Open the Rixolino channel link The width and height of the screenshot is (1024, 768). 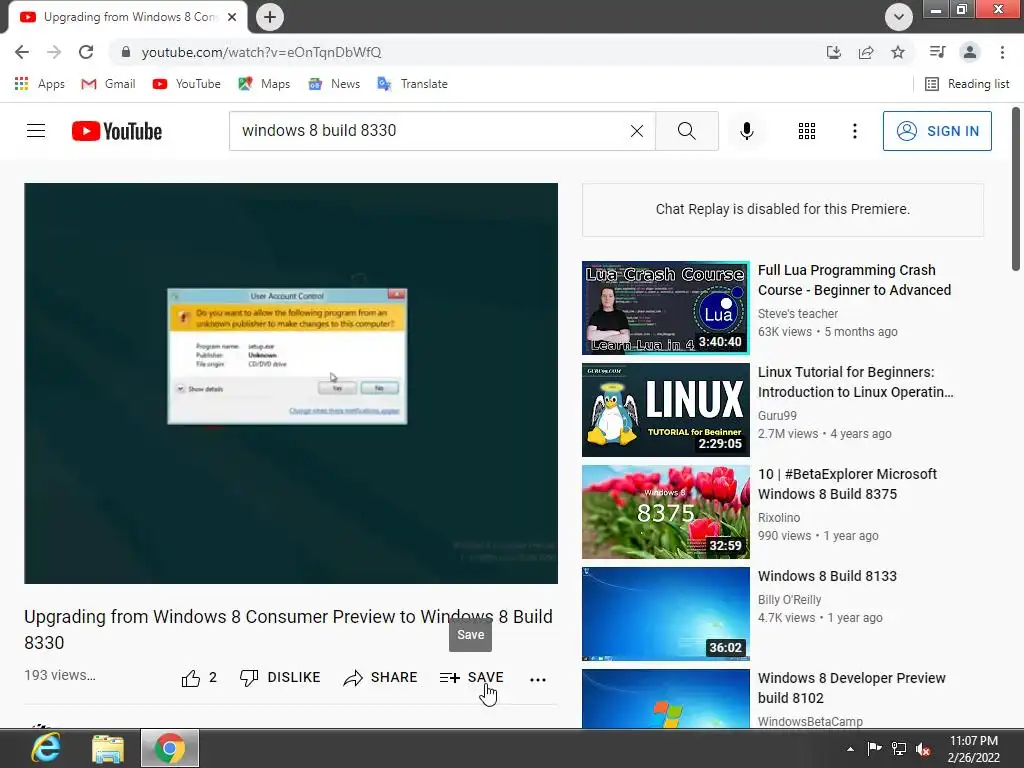[778, 517]
